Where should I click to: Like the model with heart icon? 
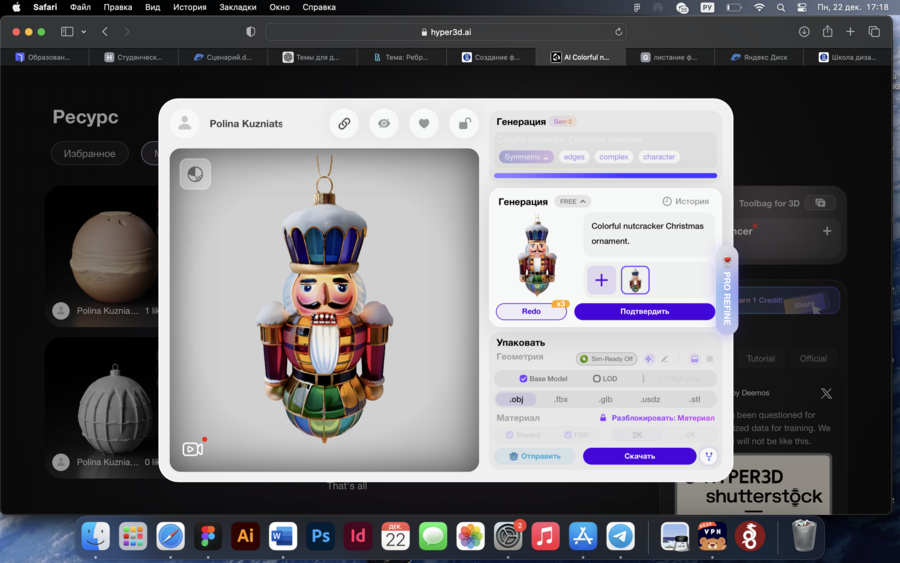(x=424, y=123)
